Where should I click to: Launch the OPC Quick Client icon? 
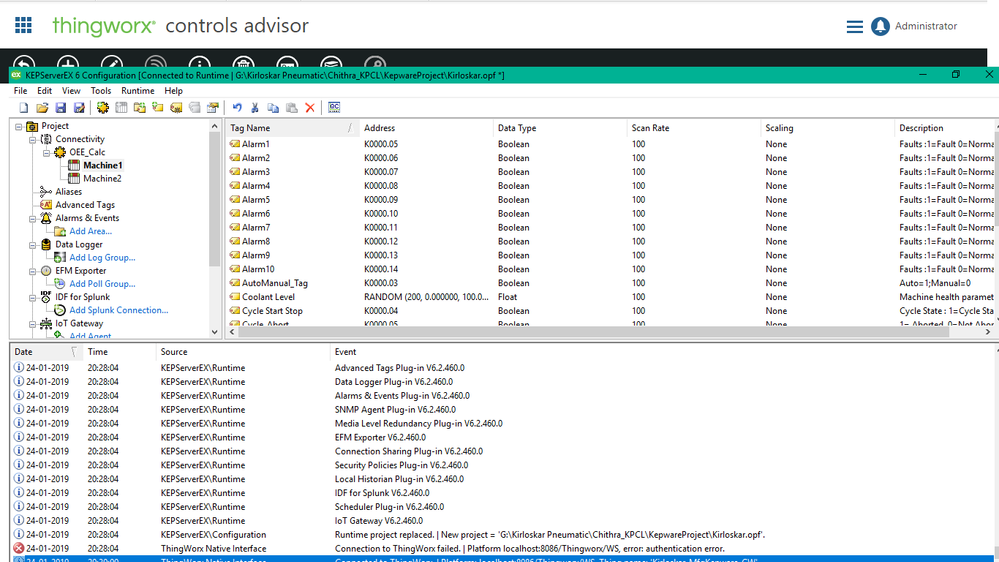(x=334, y=108)
